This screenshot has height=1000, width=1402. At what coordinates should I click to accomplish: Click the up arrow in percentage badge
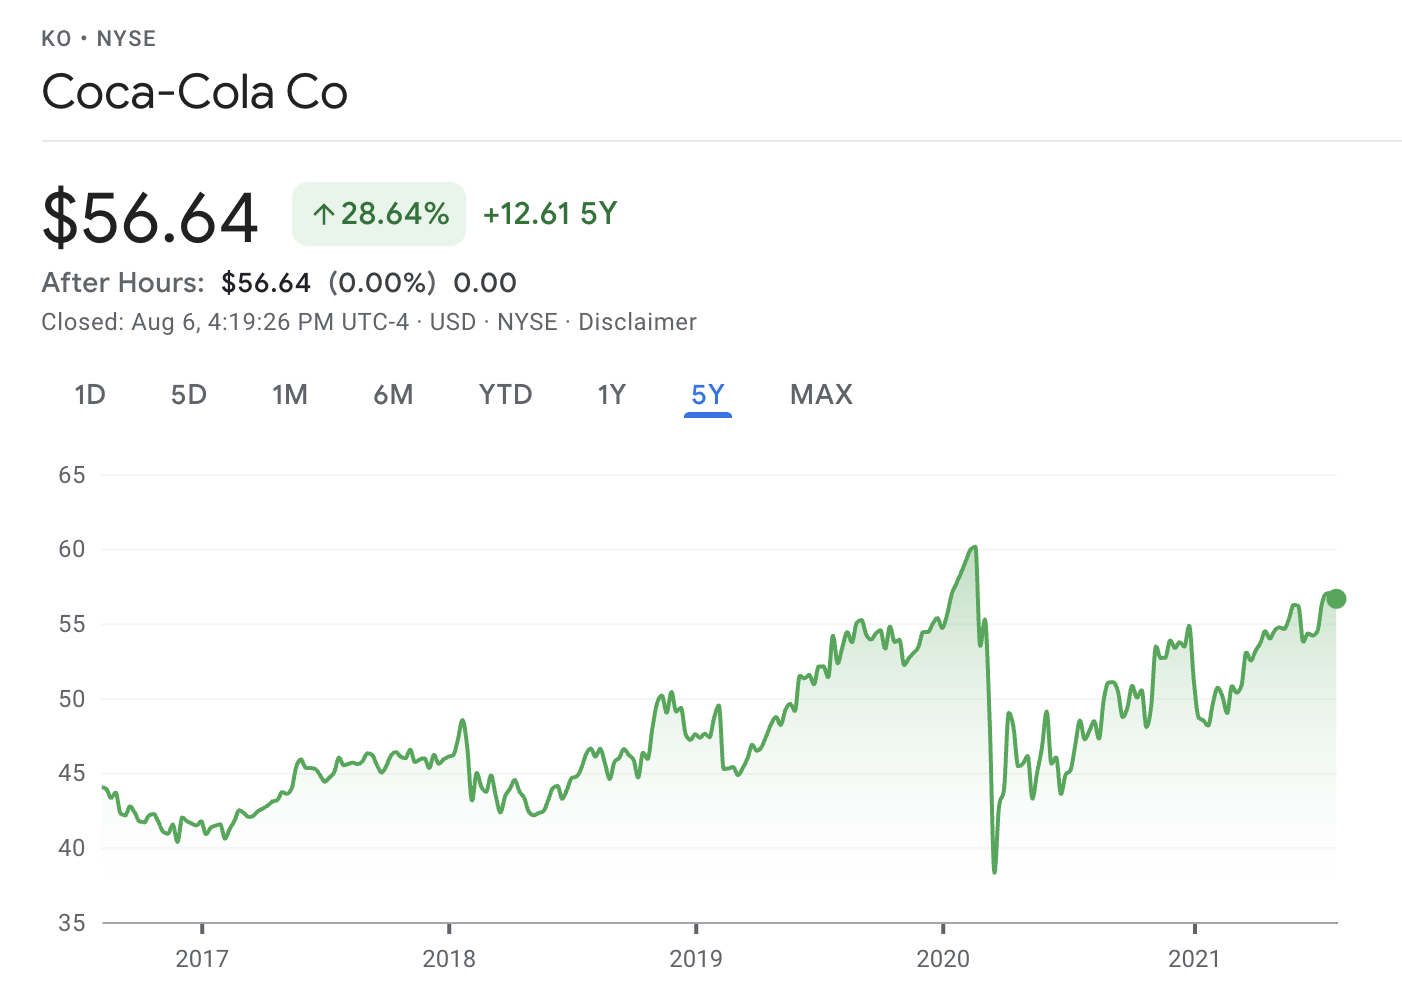click(323, 214)
